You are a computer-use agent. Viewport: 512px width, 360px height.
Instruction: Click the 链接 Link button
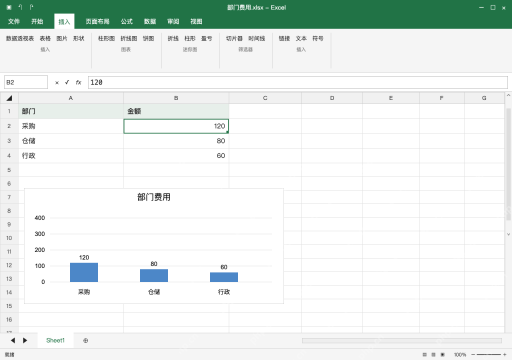[x=284, y=39]
